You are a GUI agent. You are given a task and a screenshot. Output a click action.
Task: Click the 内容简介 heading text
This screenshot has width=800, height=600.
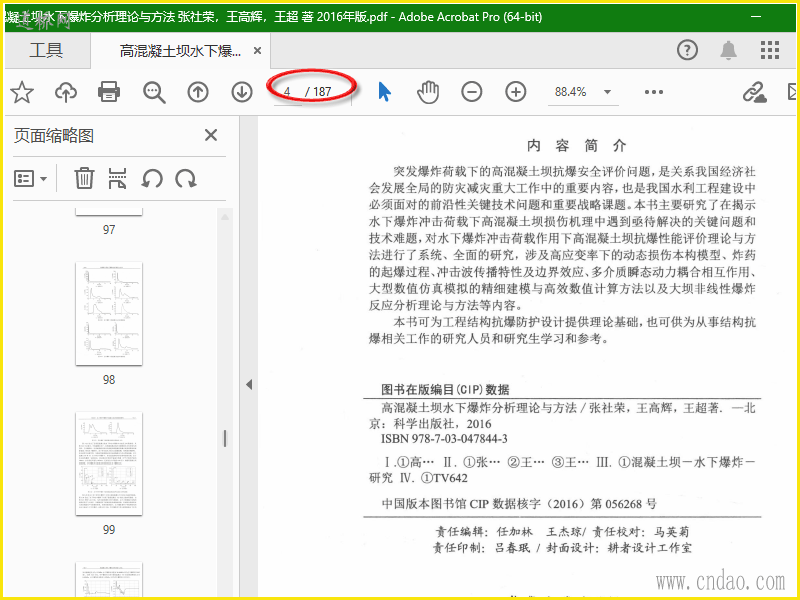coord(577,146)
